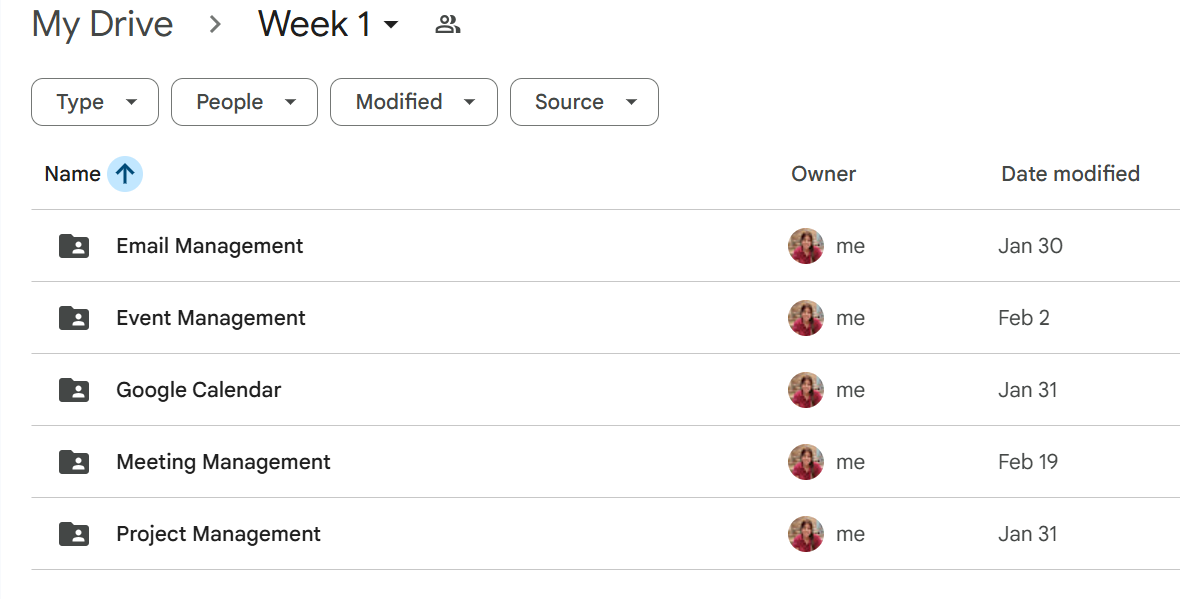The height and width of the screenshot is (599, 1180).
Task: Select the Meeting Management folder name
Action: coord(223,462)
